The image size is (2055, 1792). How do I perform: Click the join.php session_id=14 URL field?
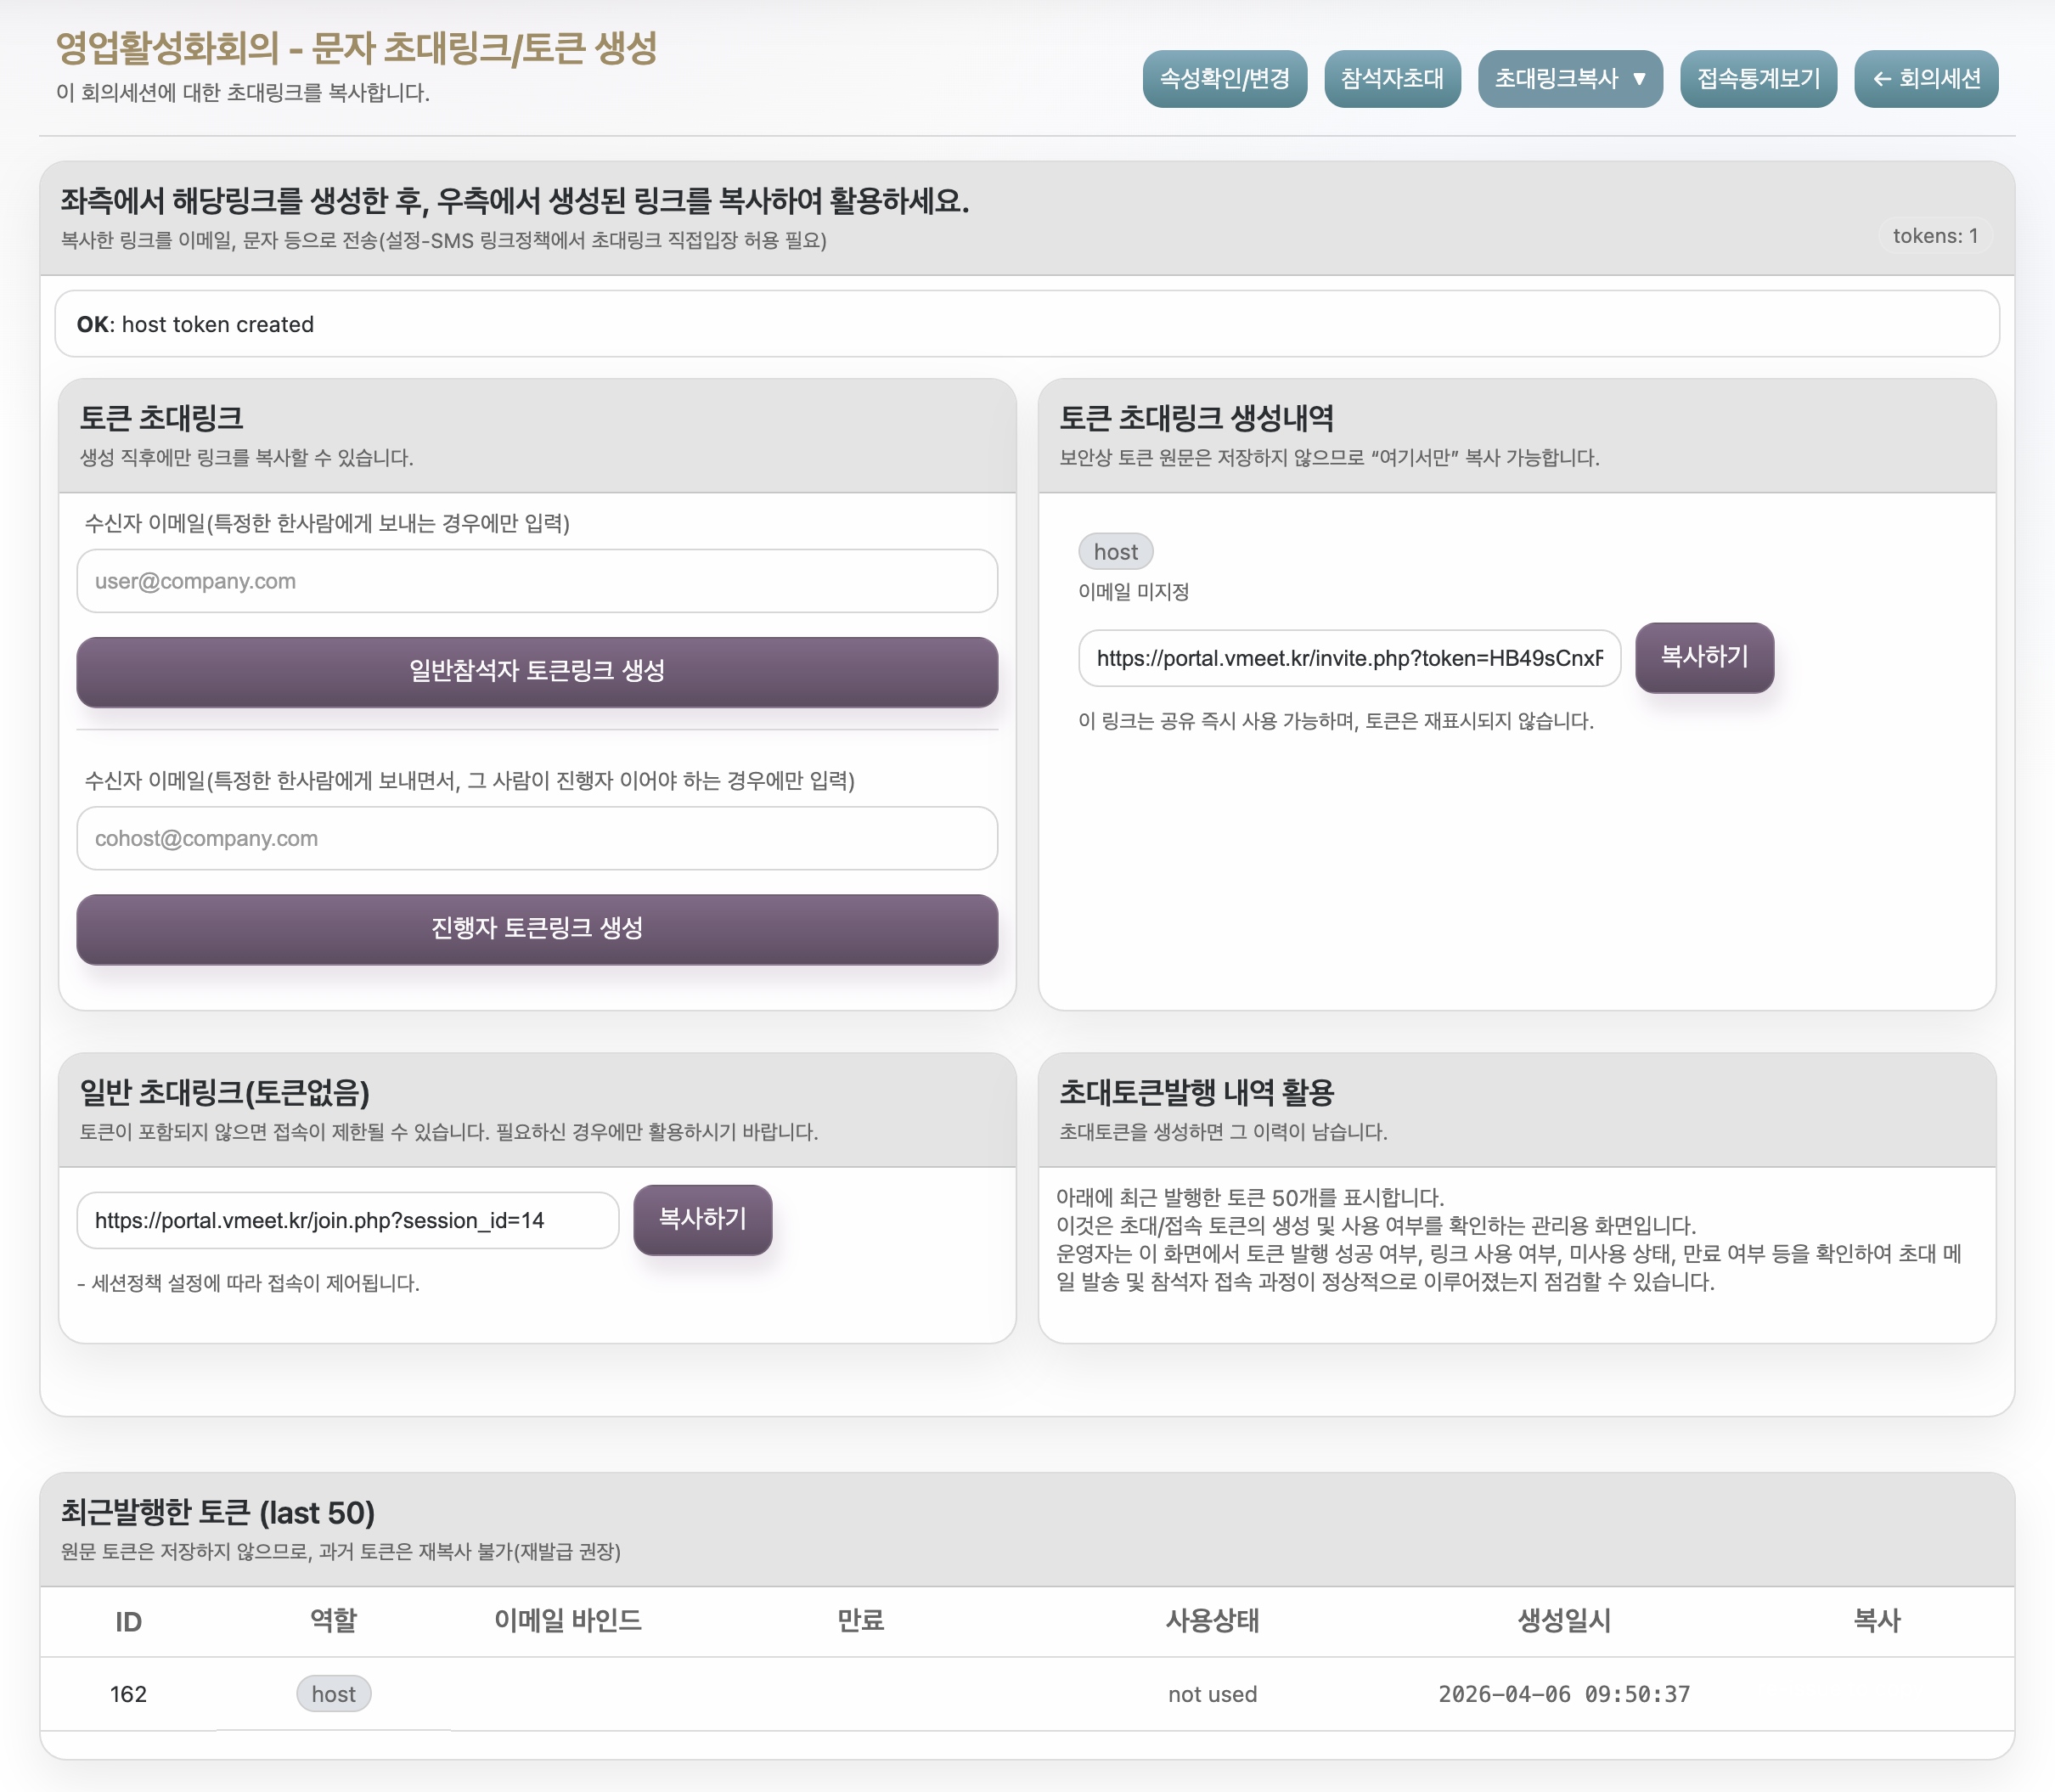[347, 1220]
